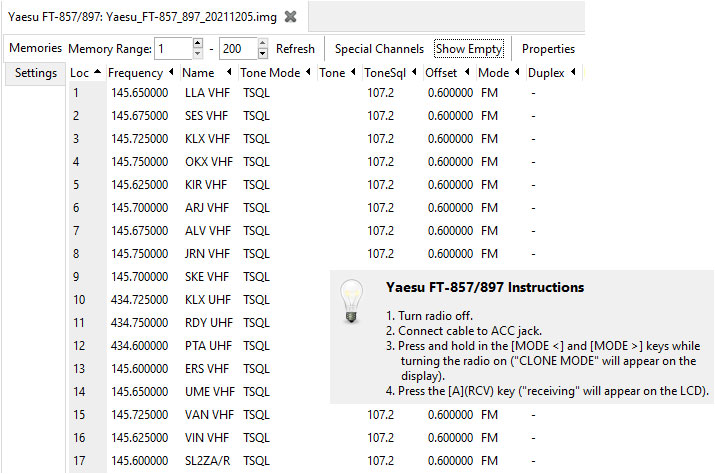
Task: Sort by the Frequency column header
Action: pyautogui.click(x=140, y=73)
